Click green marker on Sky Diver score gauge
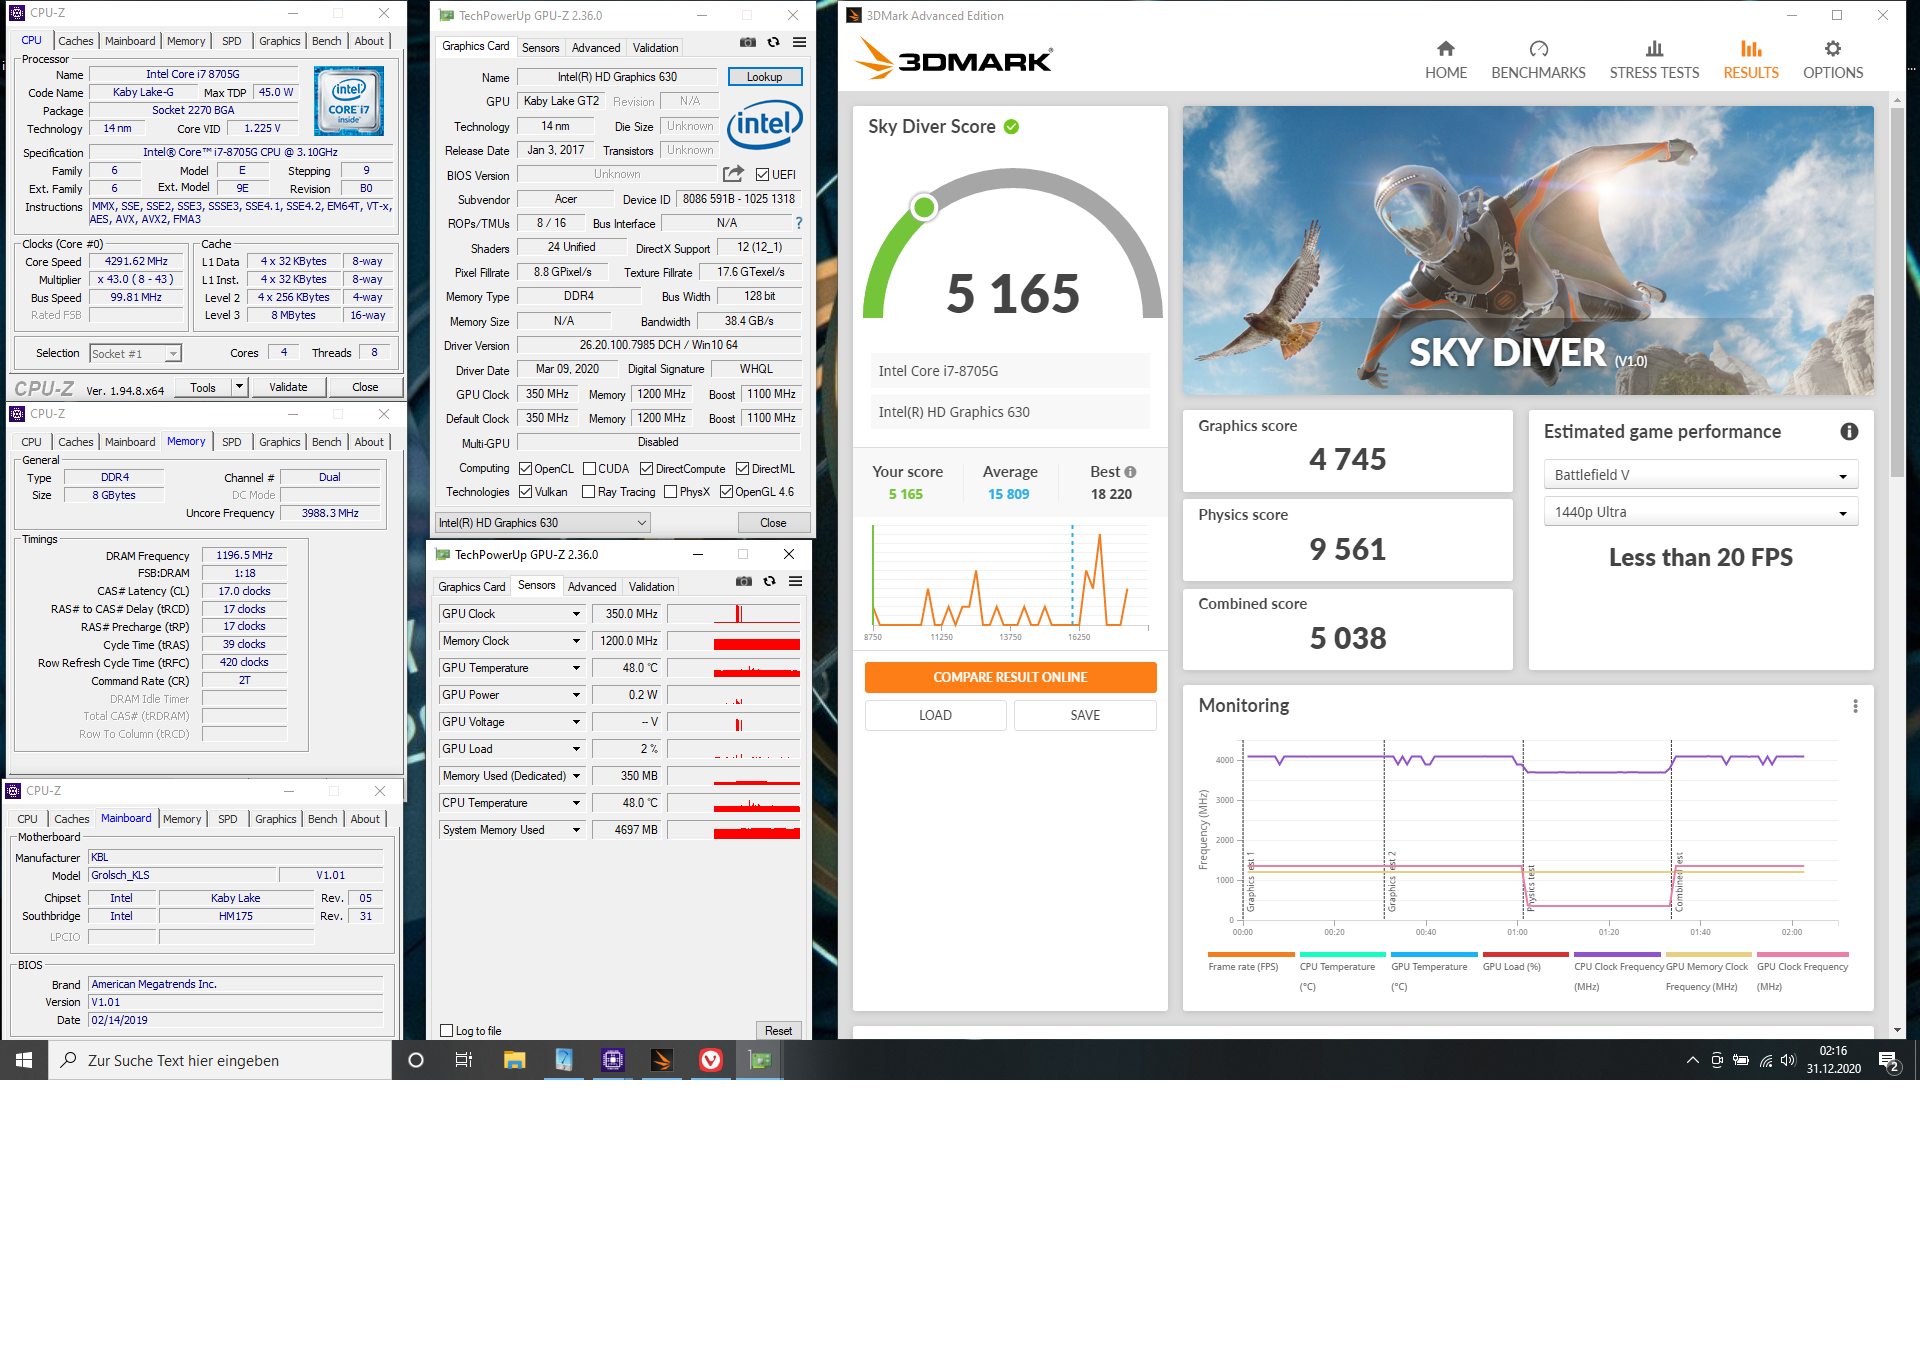1920x1368 pixels. pyautogui.click(x=924, y=207)
